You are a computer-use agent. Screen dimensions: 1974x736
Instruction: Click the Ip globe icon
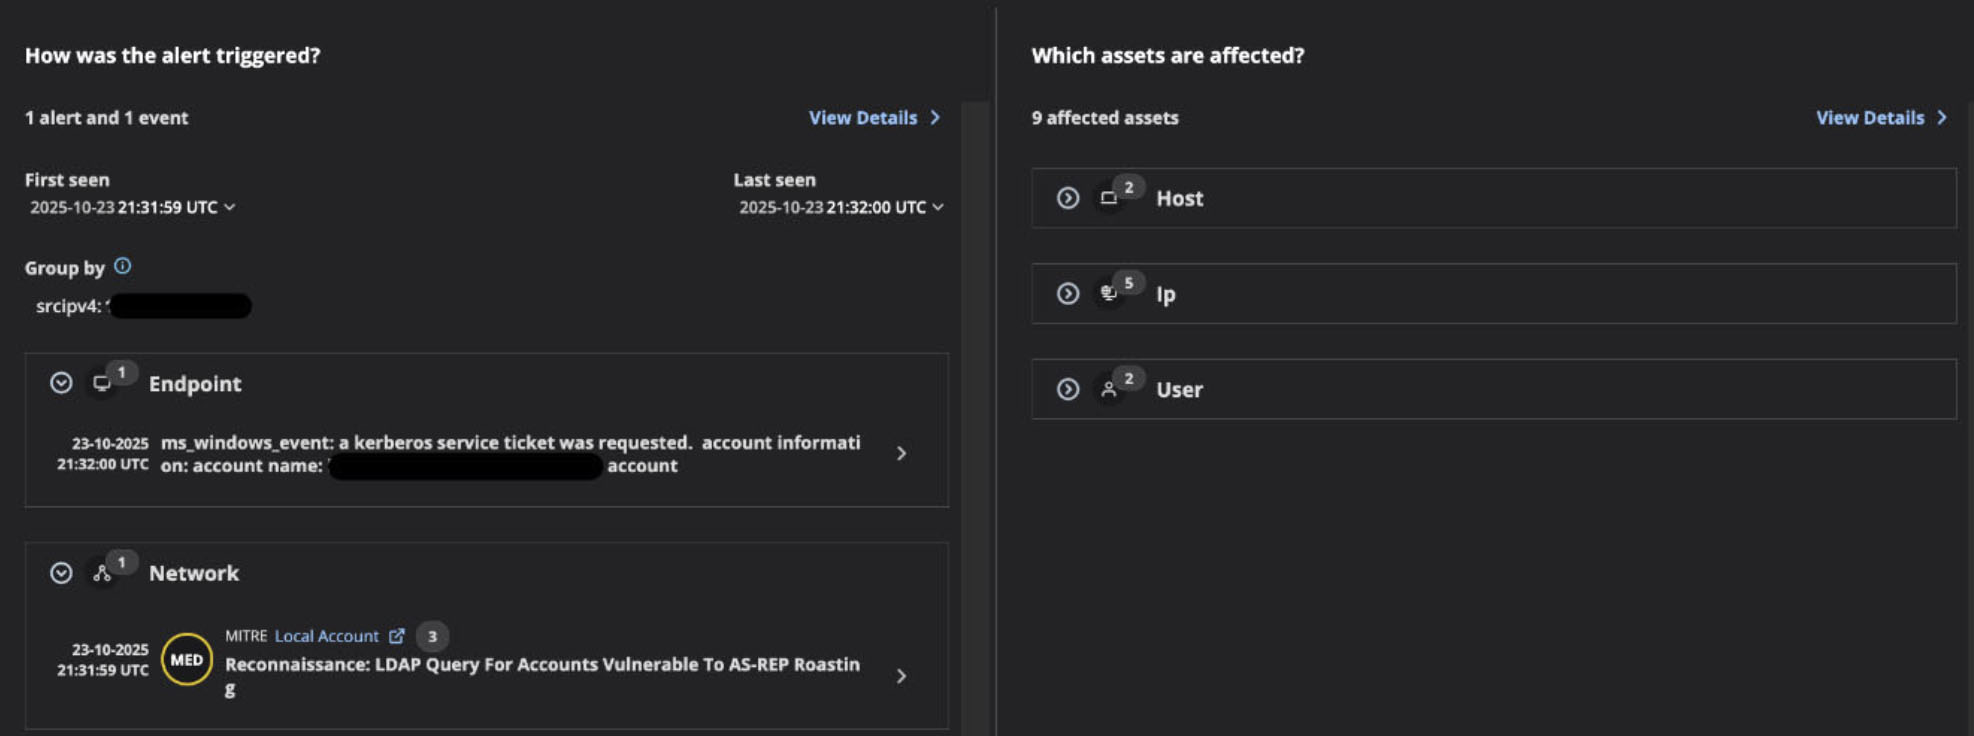pyautogui.click(x=1109, y=294)
